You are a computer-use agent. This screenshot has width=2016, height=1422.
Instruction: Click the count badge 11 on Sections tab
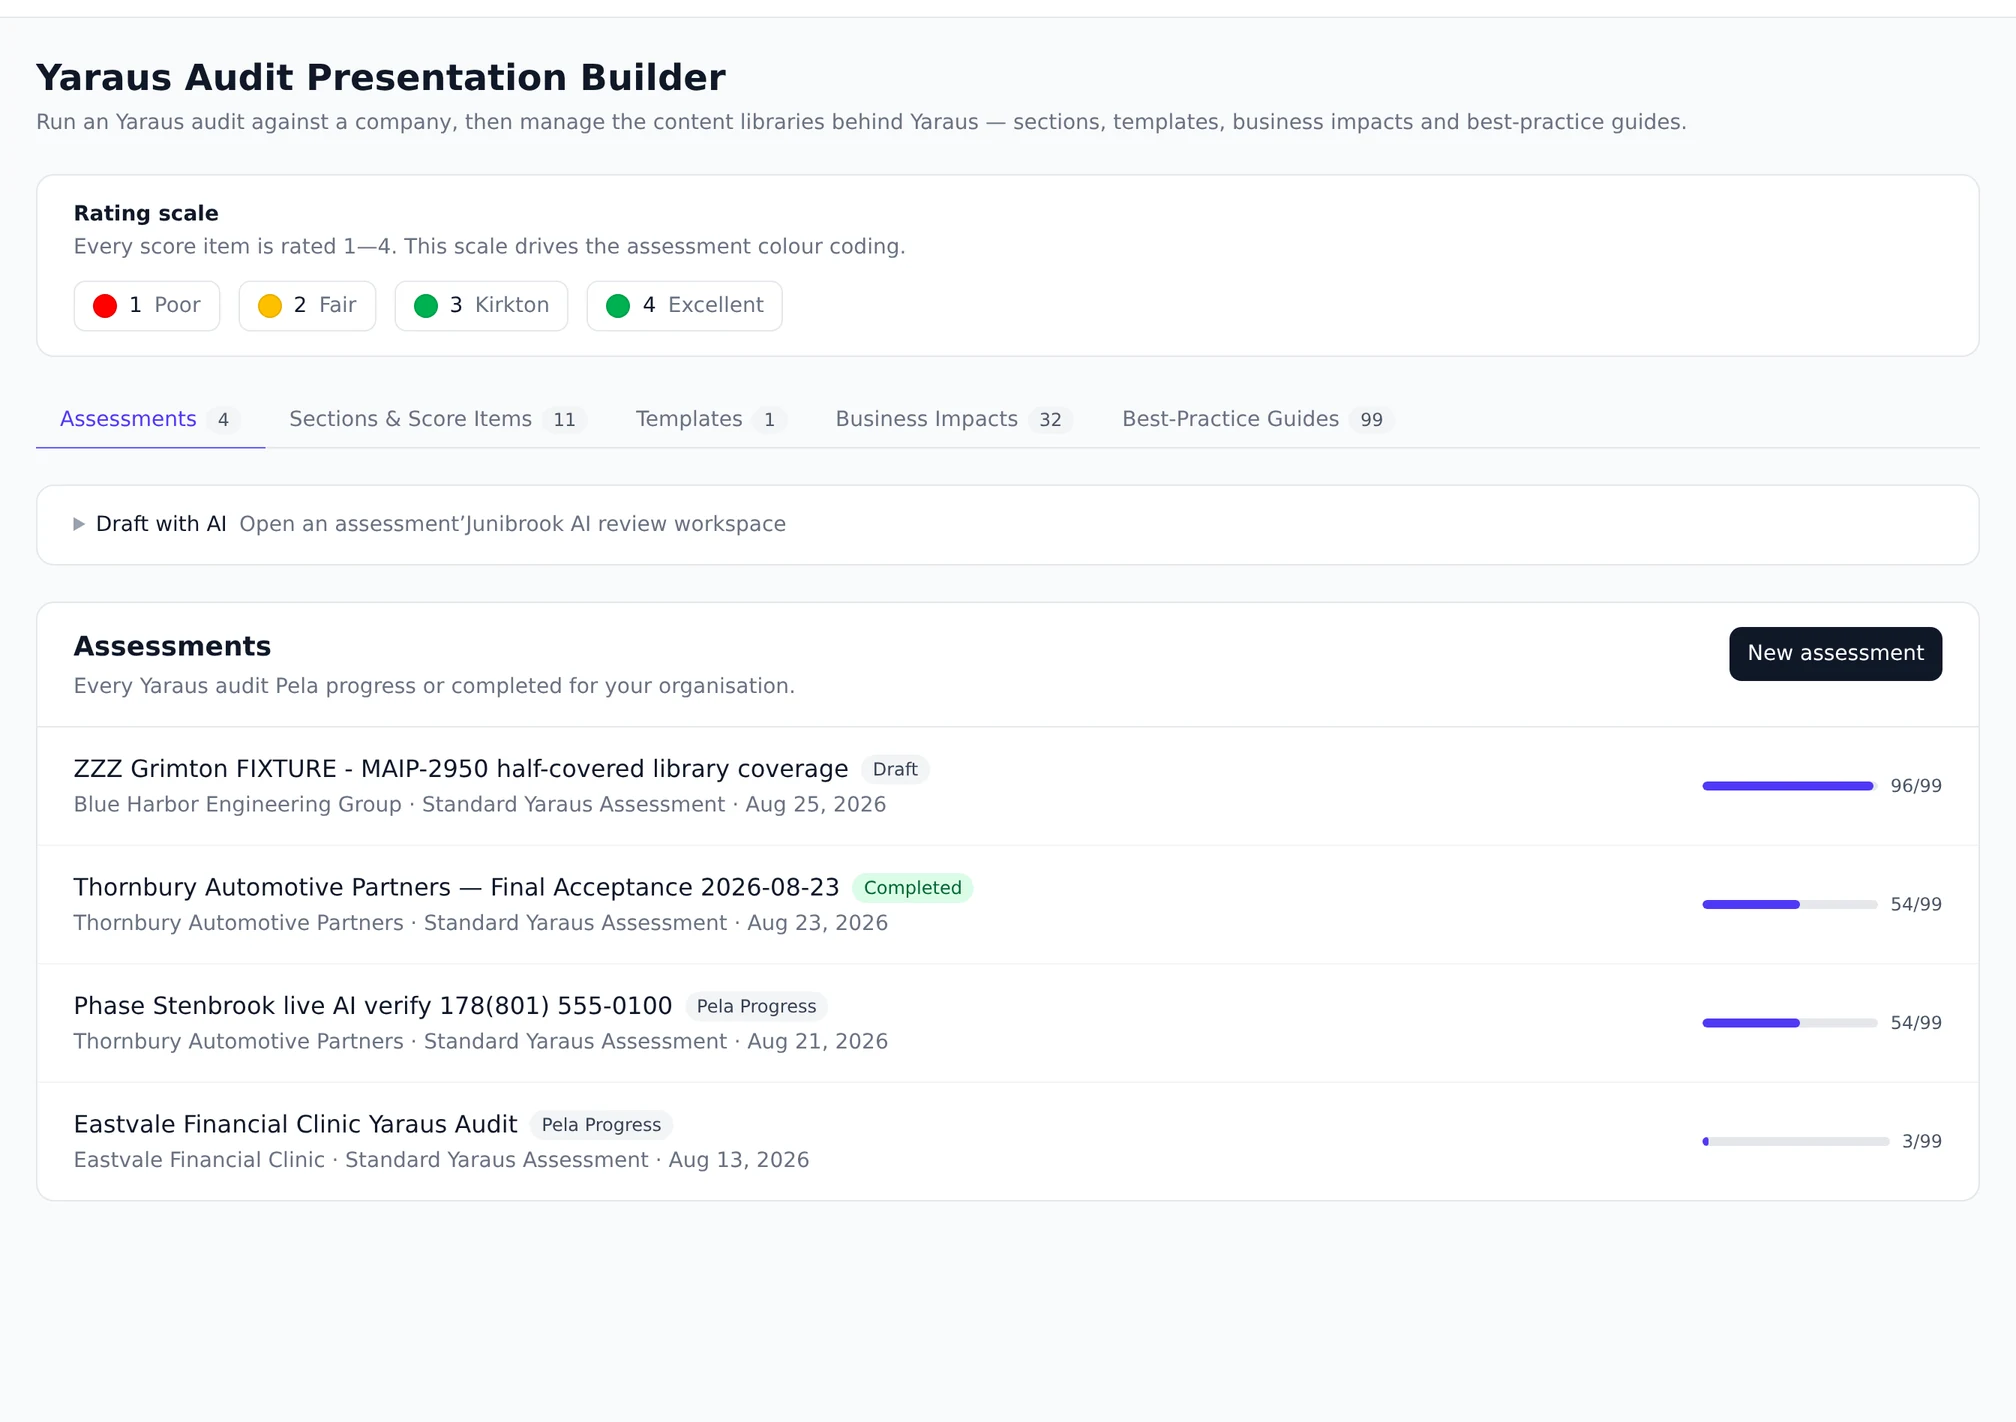[564, 420]
